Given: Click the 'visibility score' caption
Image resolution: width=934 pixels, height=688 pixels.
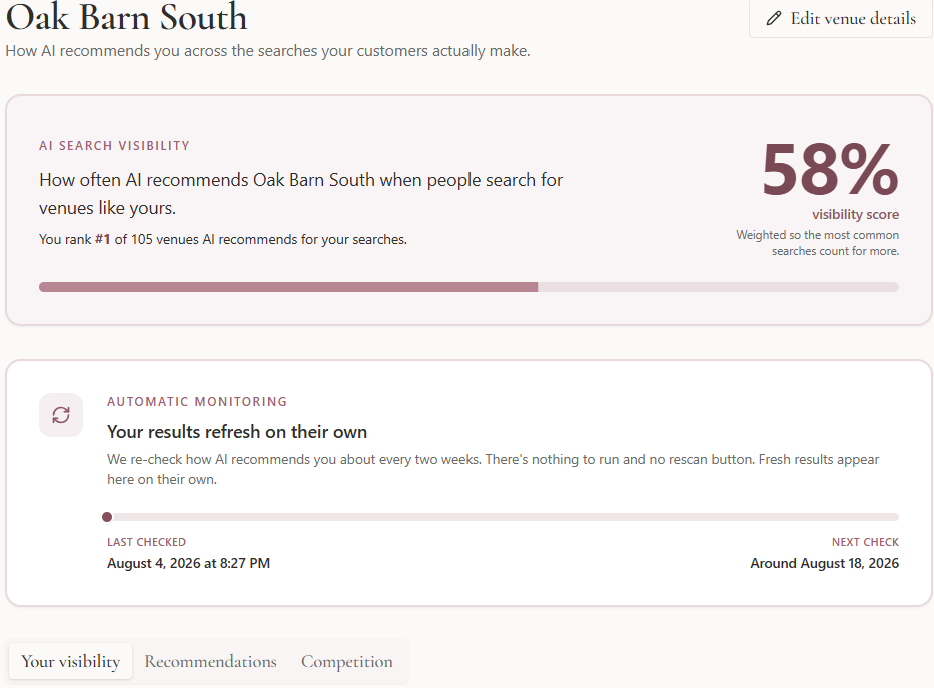Looking at the screenshot, I should pyautogui.click(x=855, y=214).
